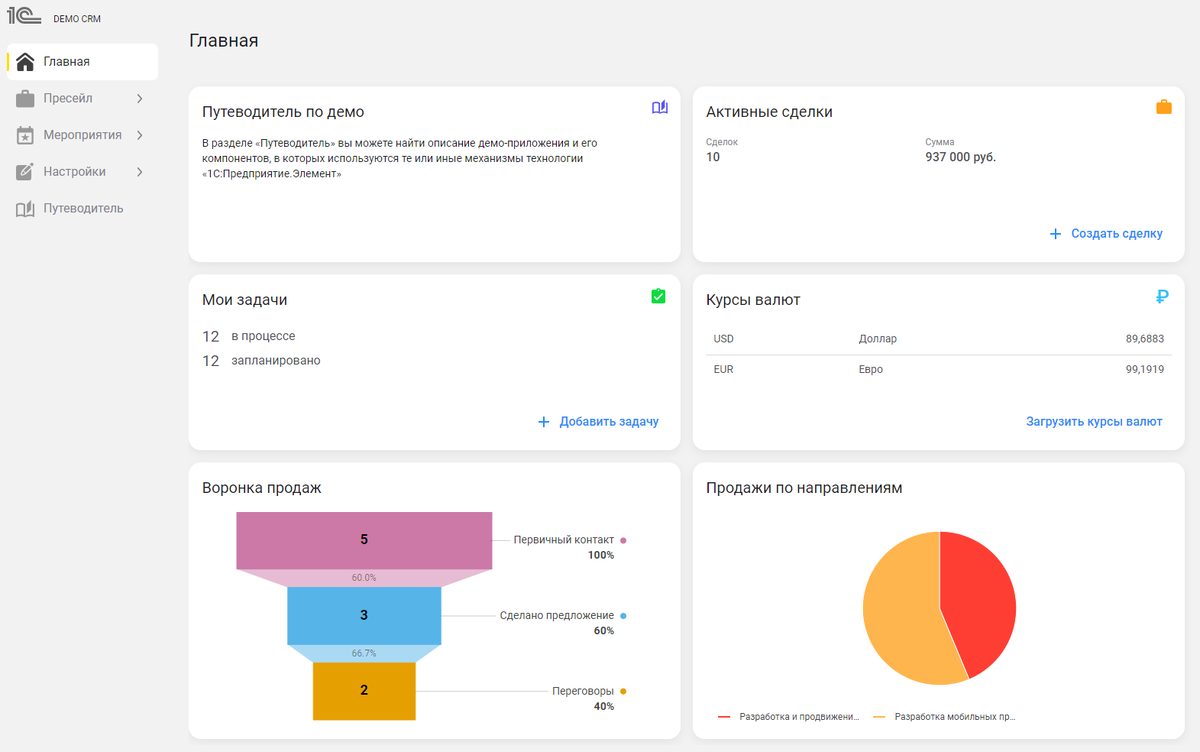Click the pink Первичный контакт funnel segment
Screen dimensions: 1200x752
pos(364,540)
